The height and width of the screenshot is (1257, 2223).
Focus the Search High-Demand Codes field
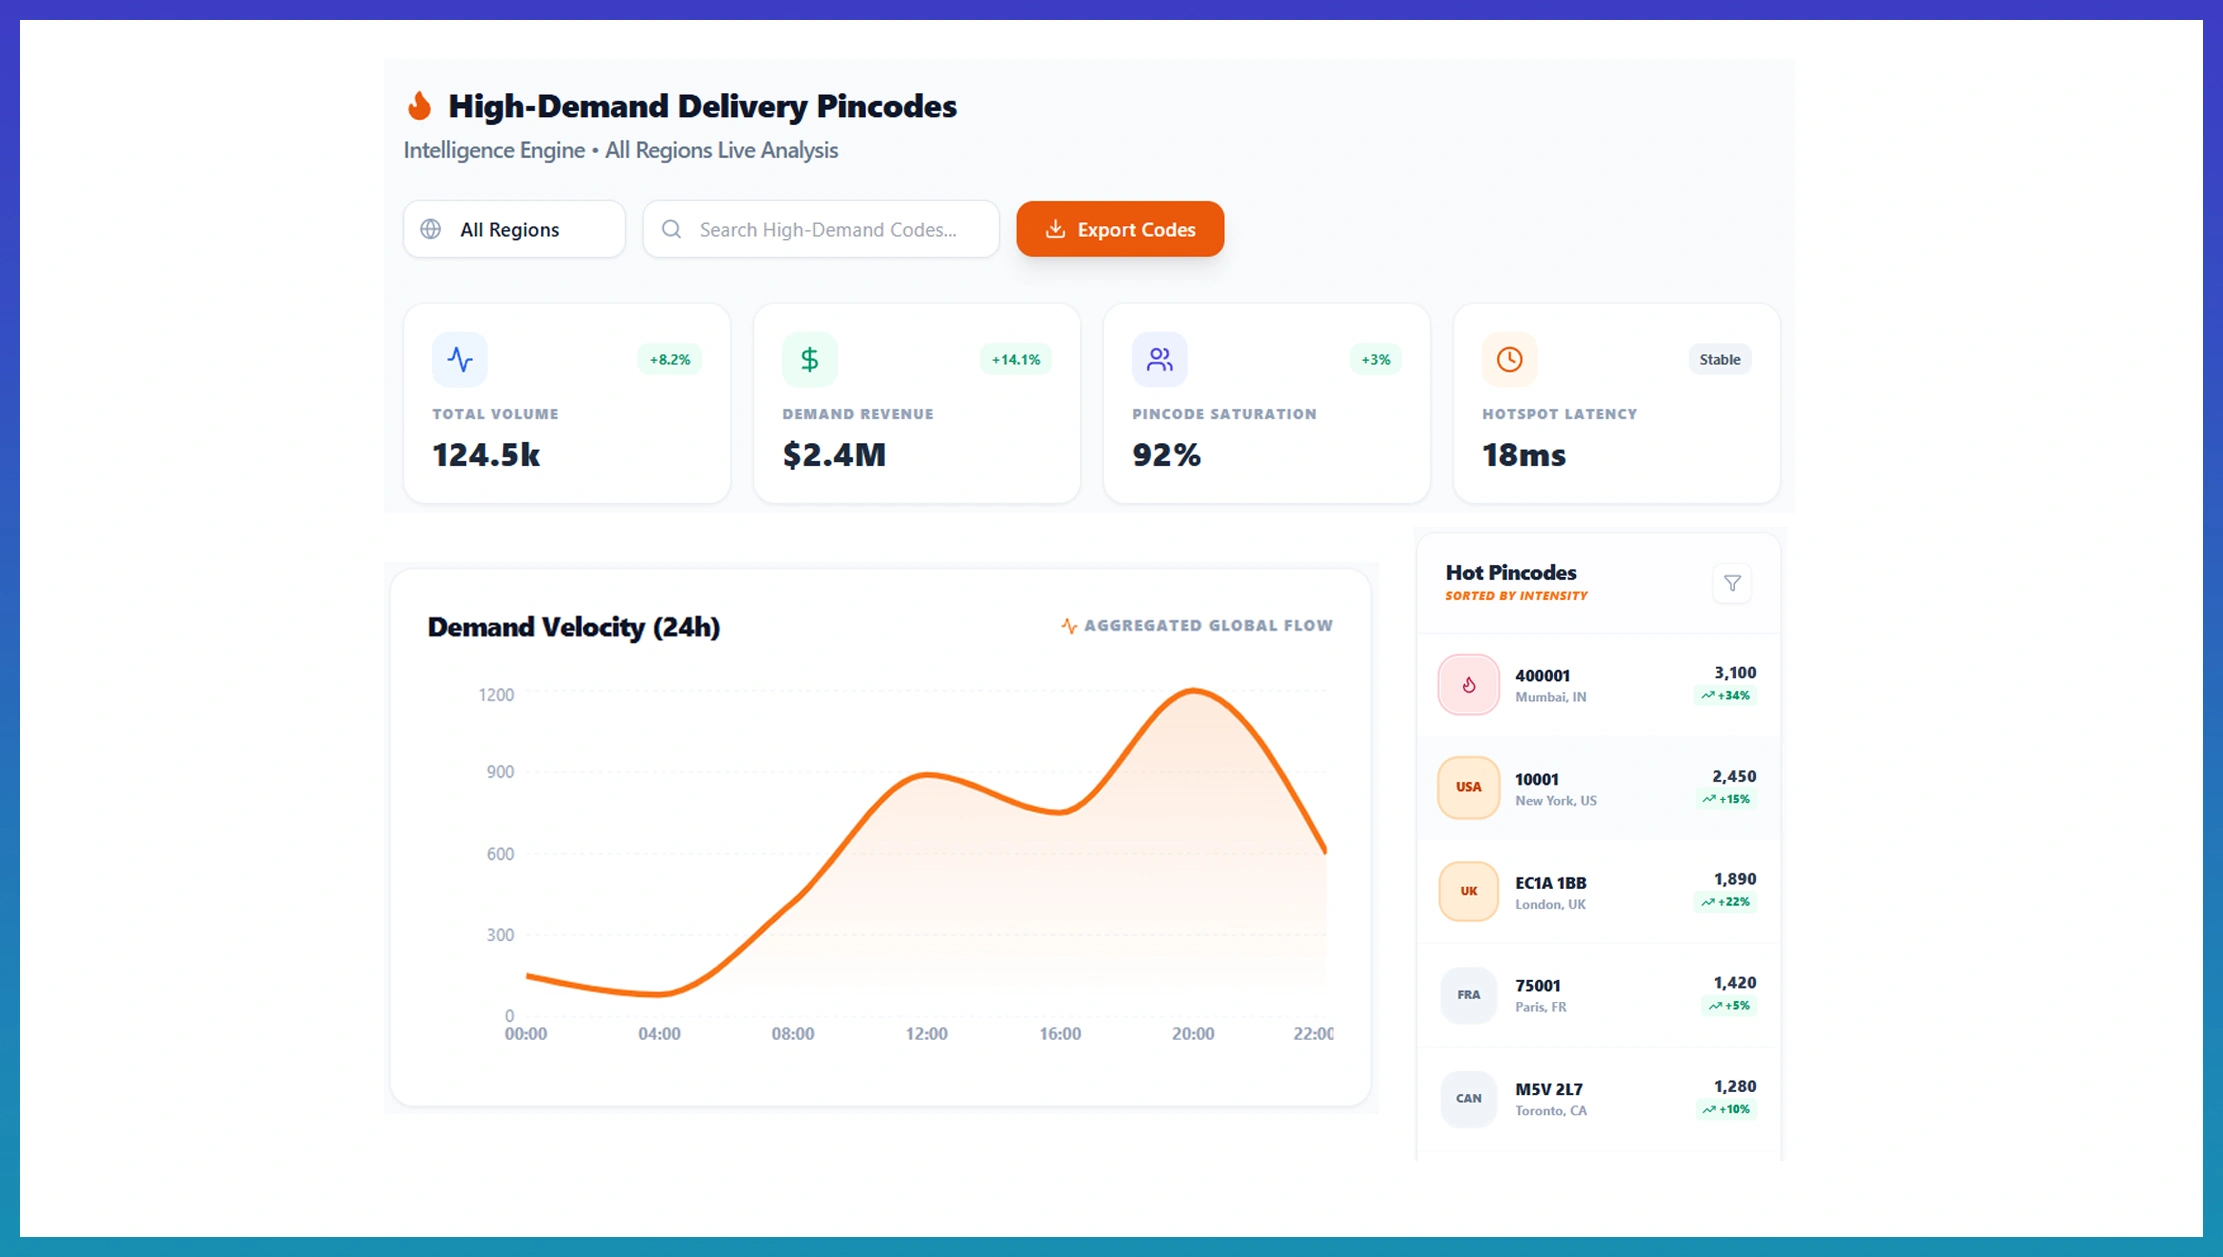point(828,229)
